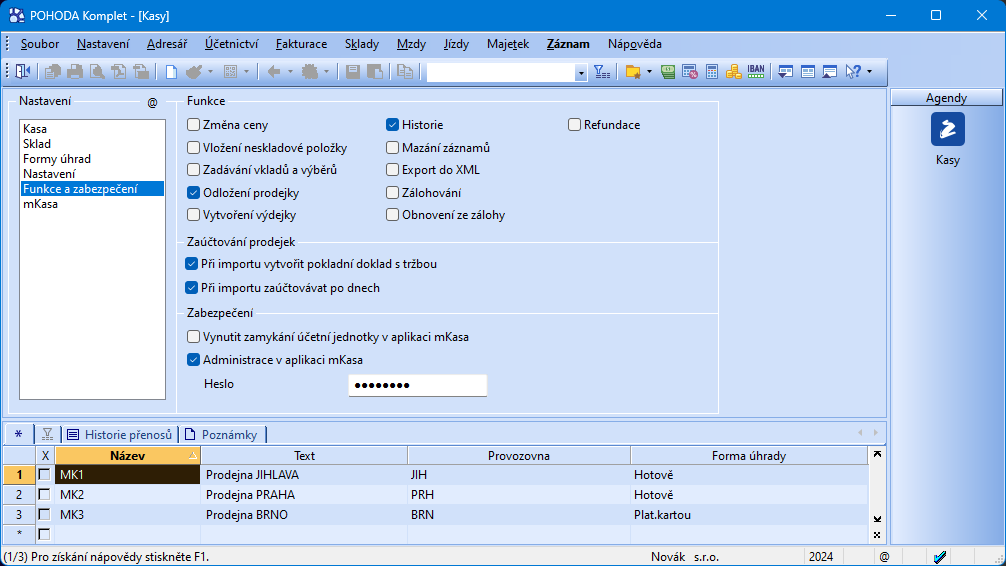Click the gold coins icon

coord(733,72)
